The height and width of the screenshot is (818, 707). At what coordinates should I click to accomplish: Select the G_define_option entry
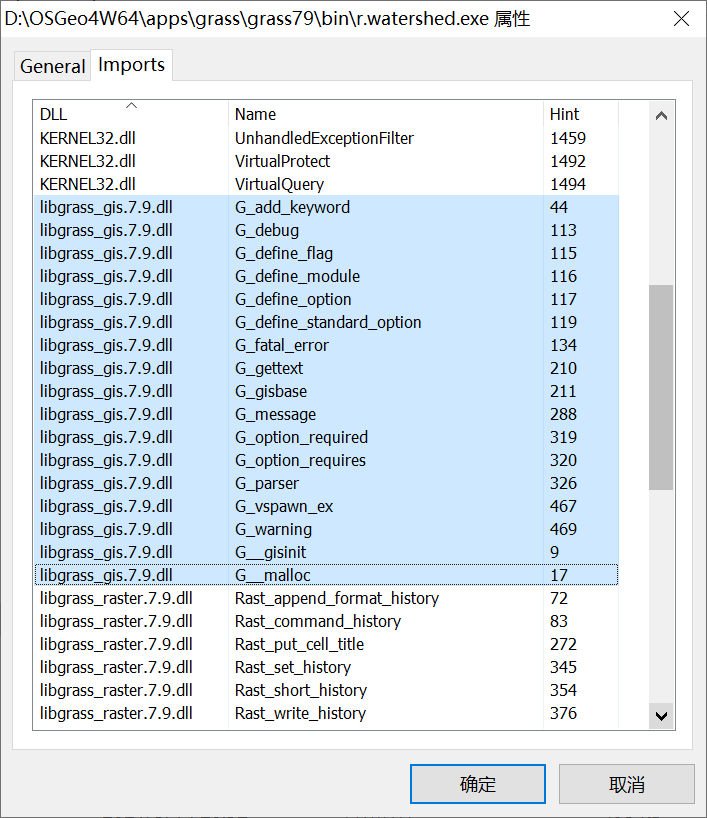click(x=326, y=299)
